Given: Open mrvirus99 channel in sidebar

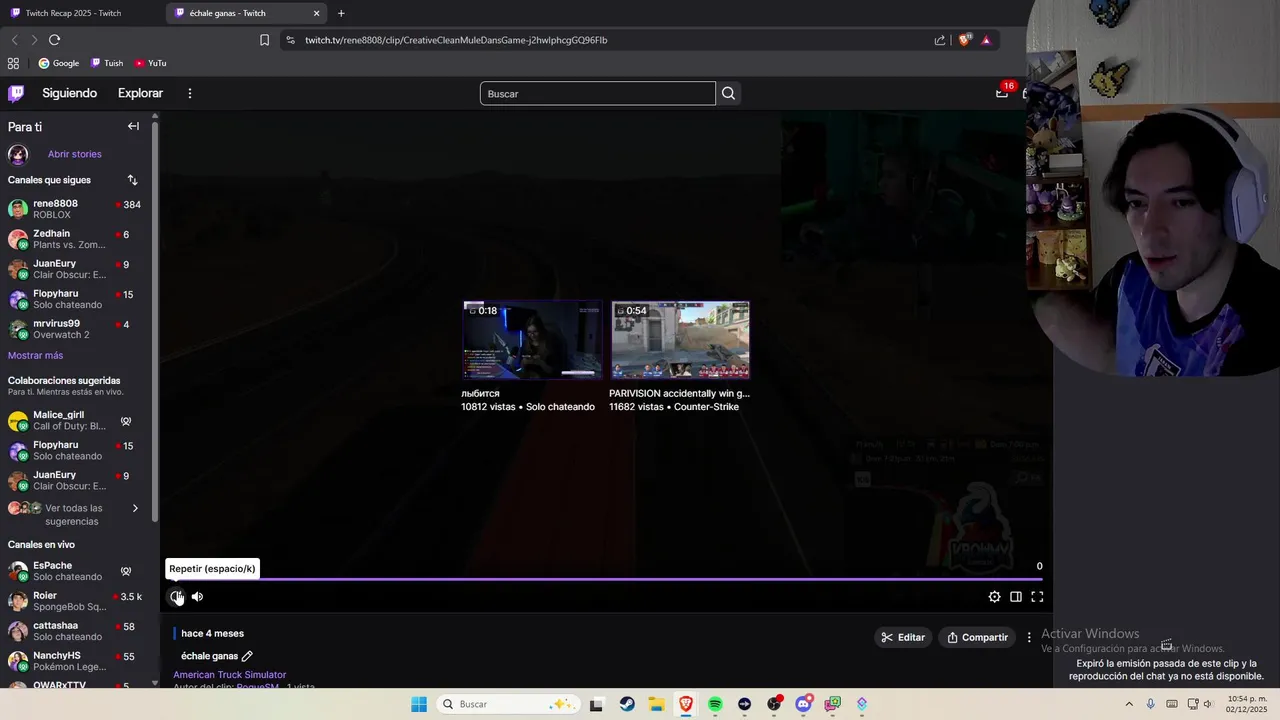Looking at the screenshot, I should tap(76, 329).
